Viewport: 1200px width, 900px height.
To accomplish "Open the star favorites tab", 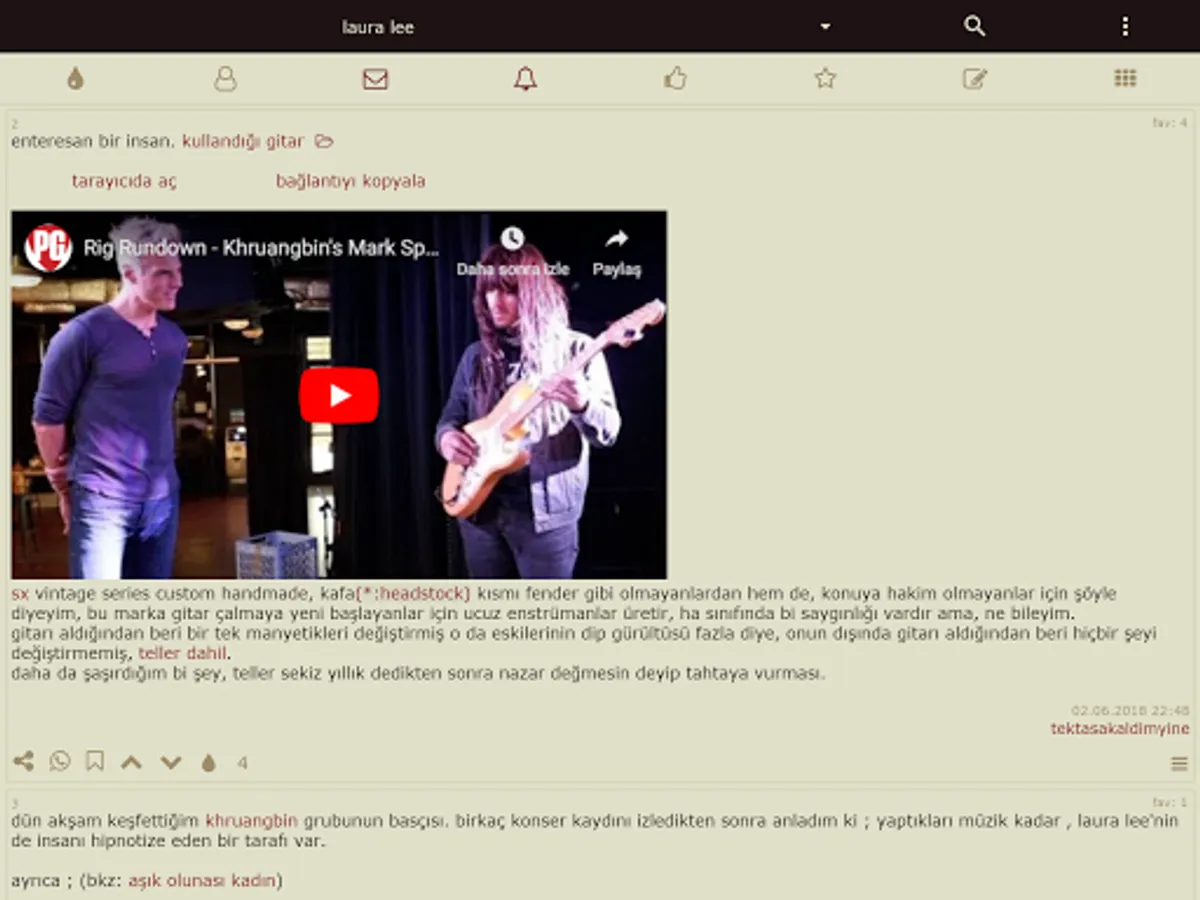I will (x=825, y=79).
